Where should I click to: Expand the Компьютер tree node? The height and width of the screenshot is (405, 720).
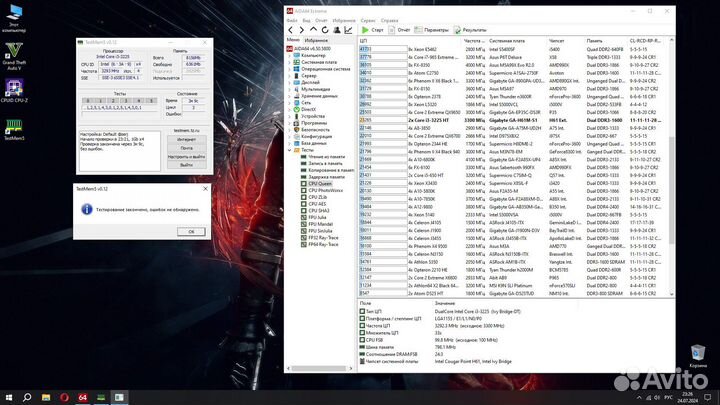(x=290, y=56)
